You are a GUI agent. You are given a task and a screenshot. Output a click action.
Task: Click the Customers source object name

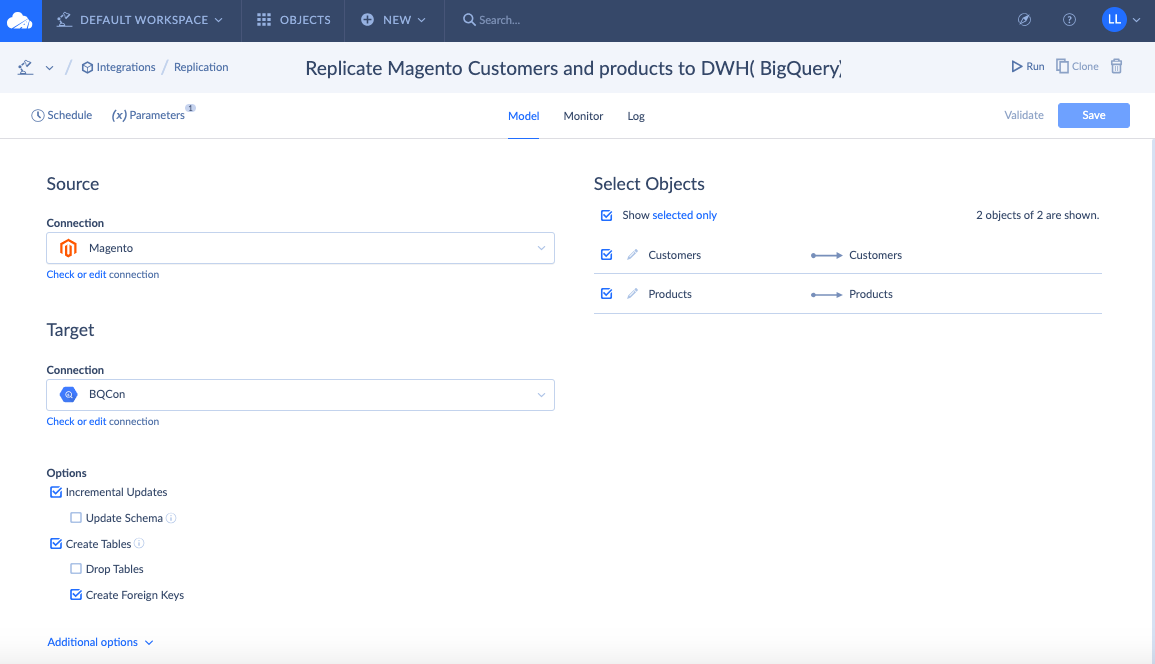675,255
